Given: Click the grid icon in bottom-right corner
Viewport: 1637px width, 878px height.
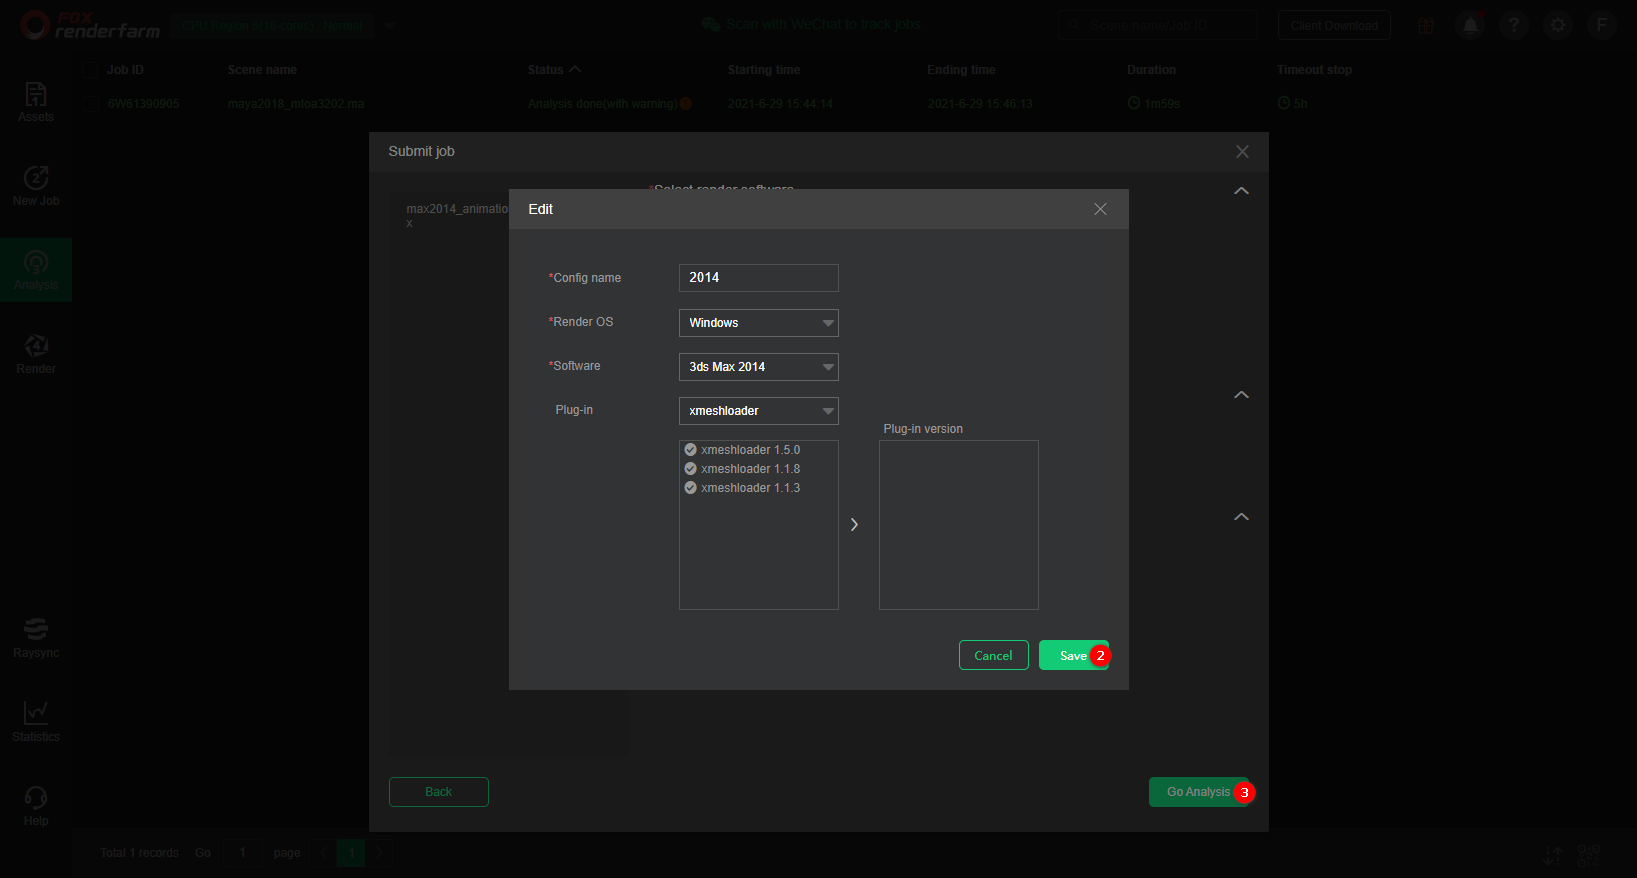Looking at the screenshot, I should [1588, 855].
